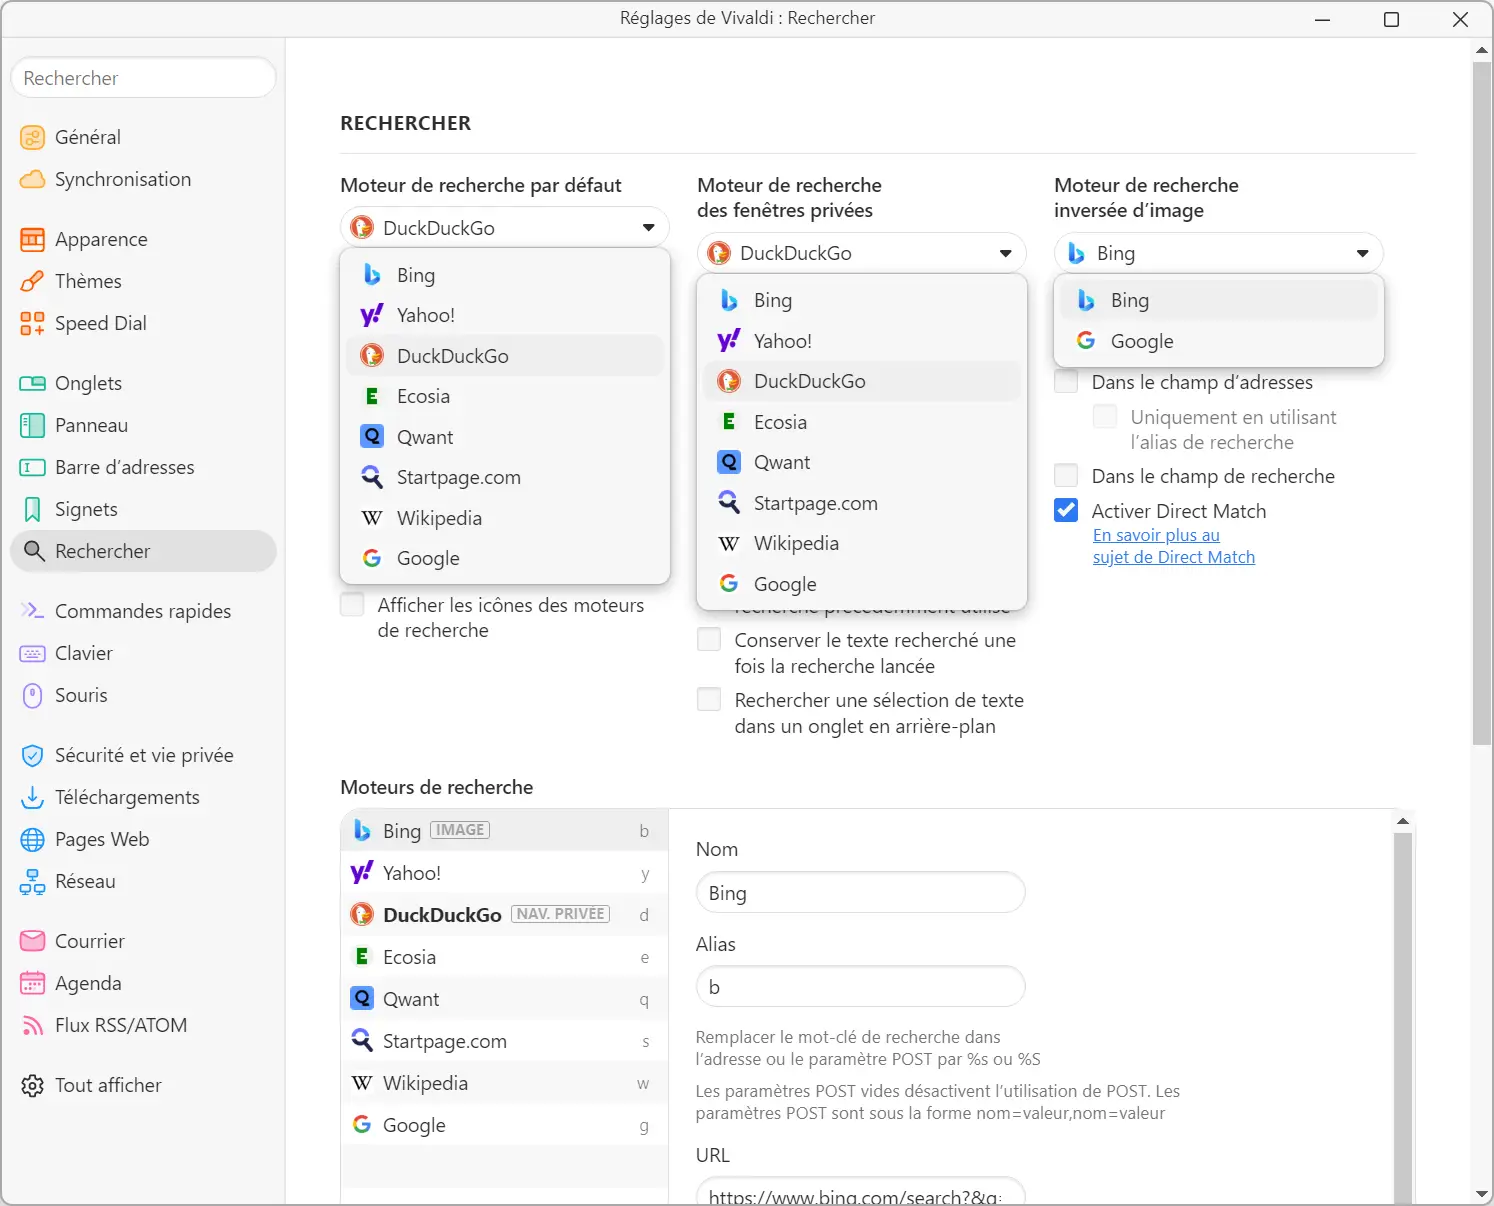Collapse the default search engine dropdown
The width and height of the screenshot is (1494, 1206).
[505, 227]
